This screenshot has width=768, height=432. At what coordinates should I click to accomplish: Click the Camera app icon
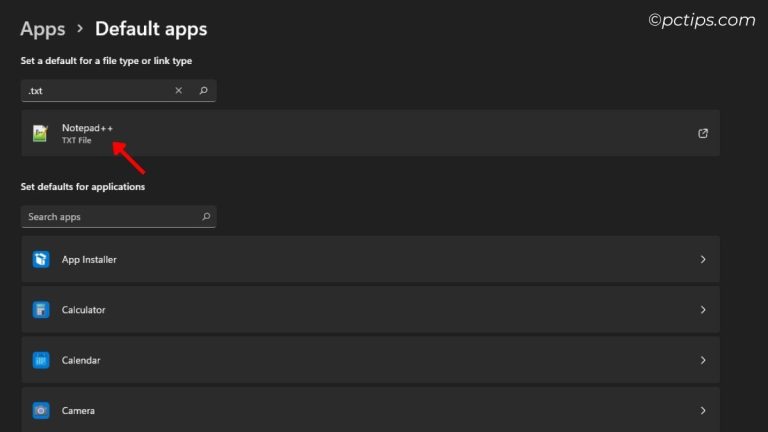pos(41,410)
